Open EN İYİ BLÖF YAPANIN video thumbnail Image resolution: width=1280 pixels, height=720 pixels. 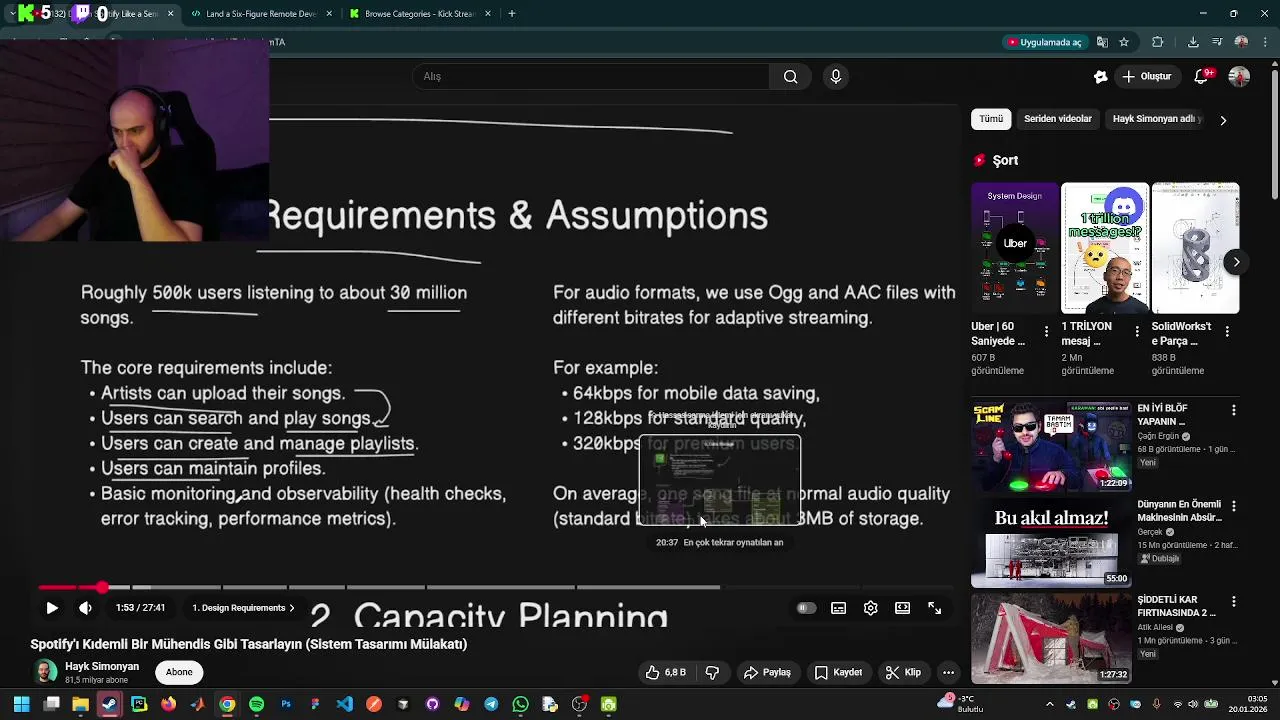(1051, 446)
